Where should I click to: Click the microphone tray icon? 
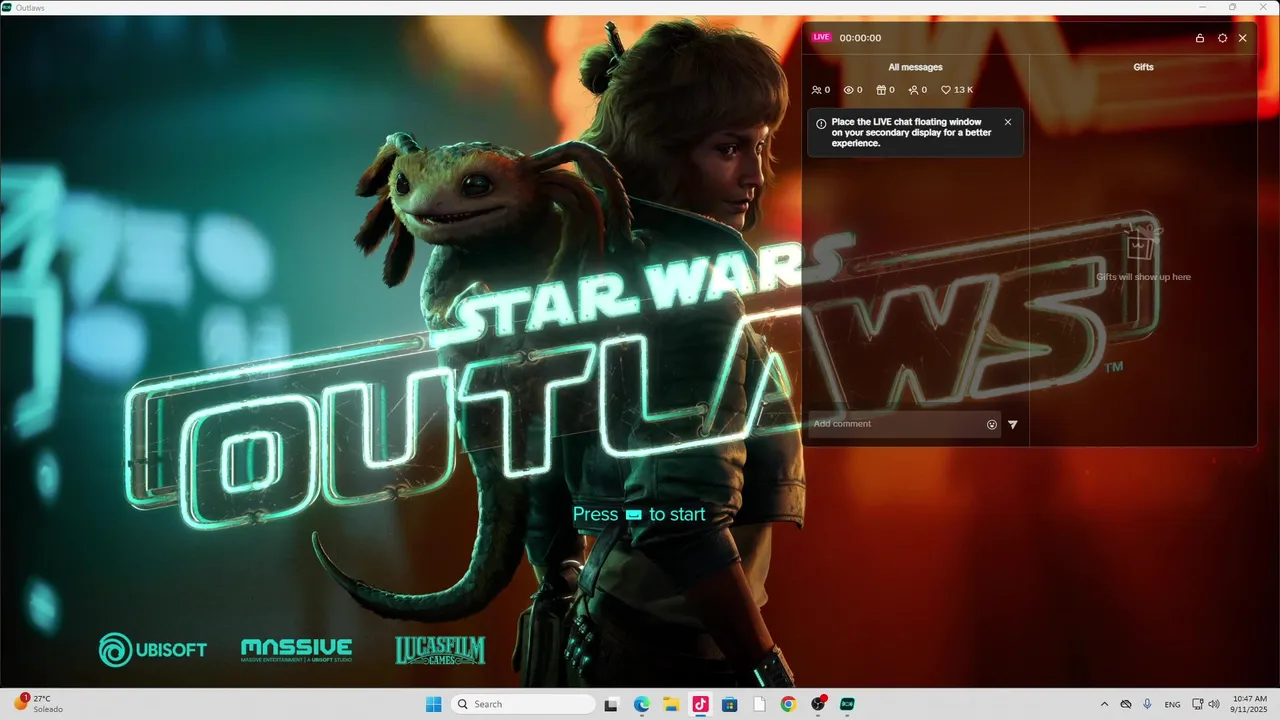pyautogui.click(x=1147, y=704)
